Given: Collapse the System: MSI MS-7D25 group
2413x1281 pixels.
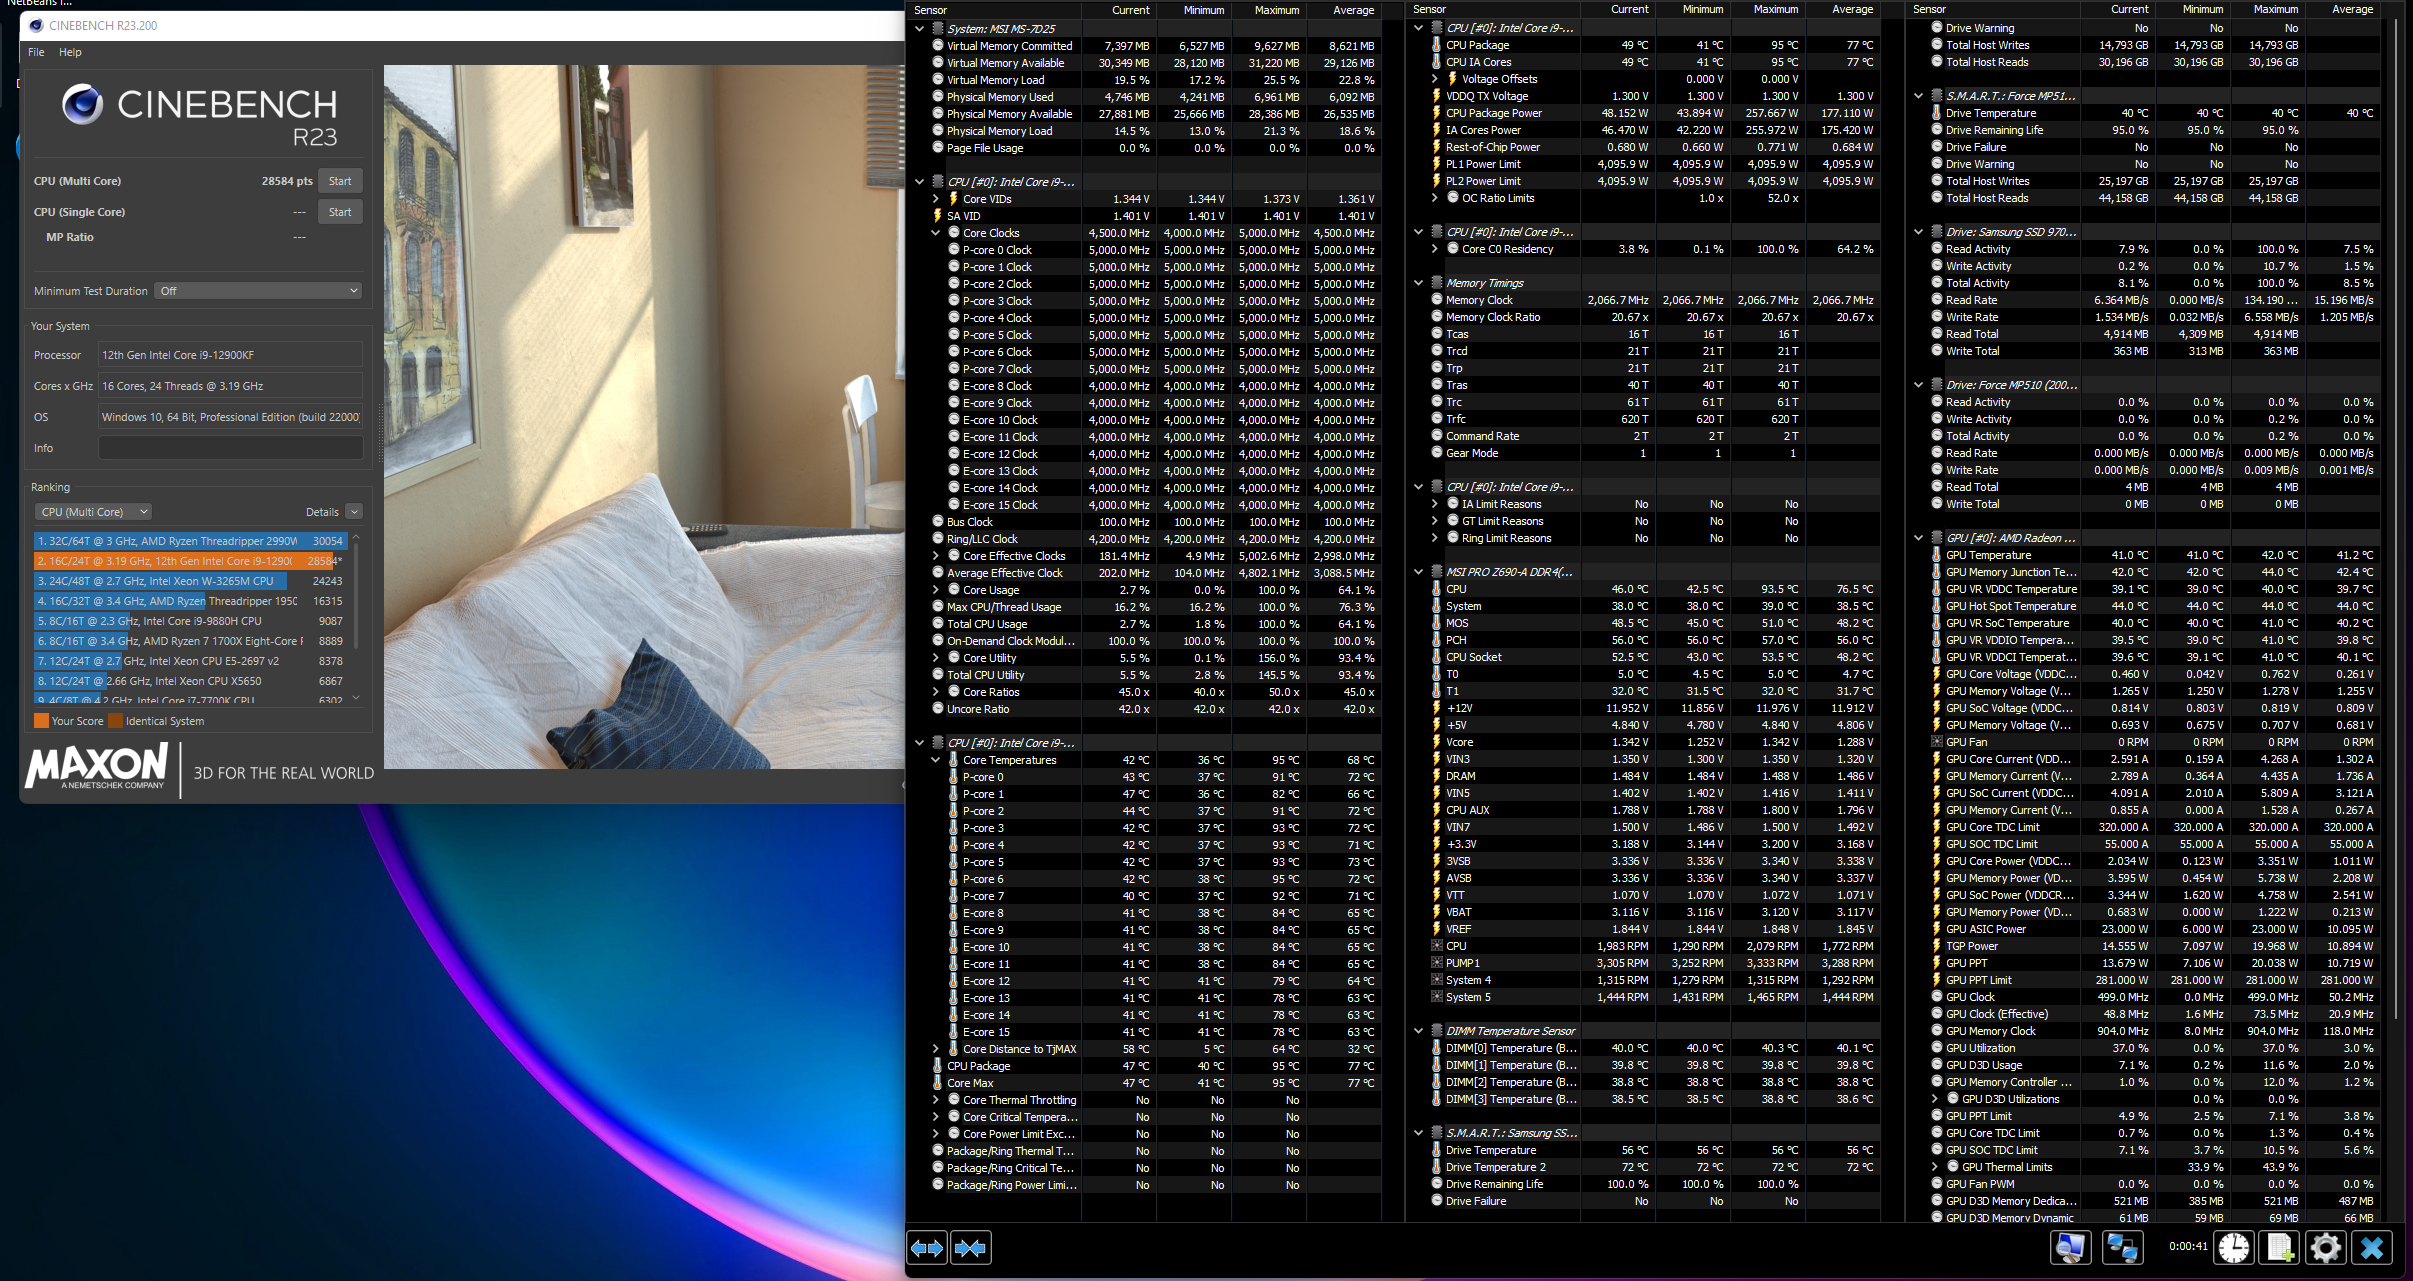Looking at the screenshot, I should (x=920, y=29).
